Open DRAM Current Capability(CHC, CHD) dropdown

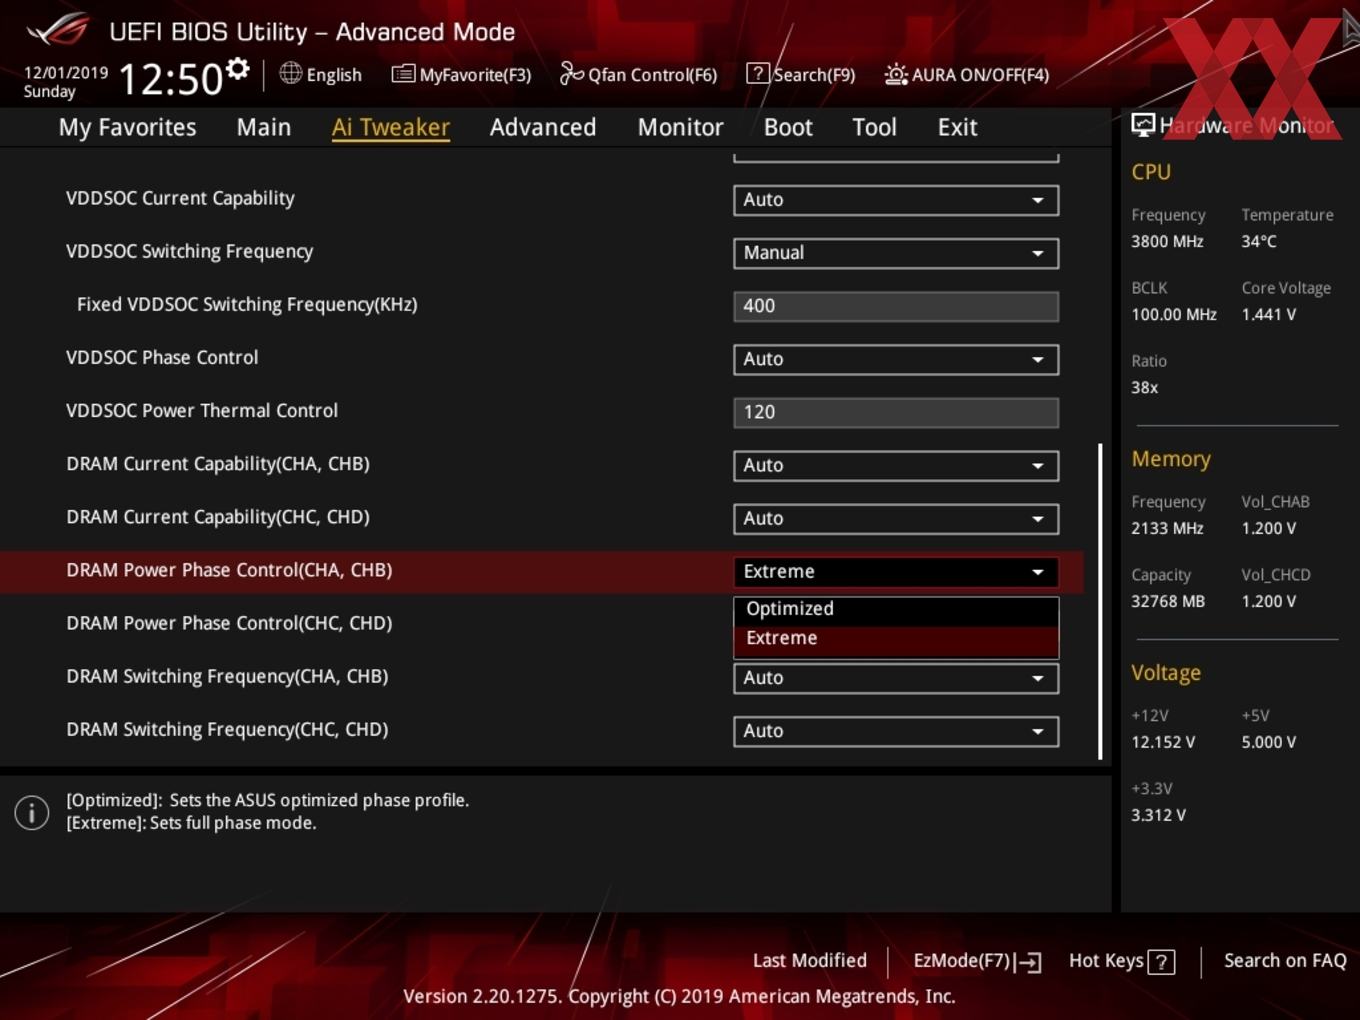click(x=896, y=518)
